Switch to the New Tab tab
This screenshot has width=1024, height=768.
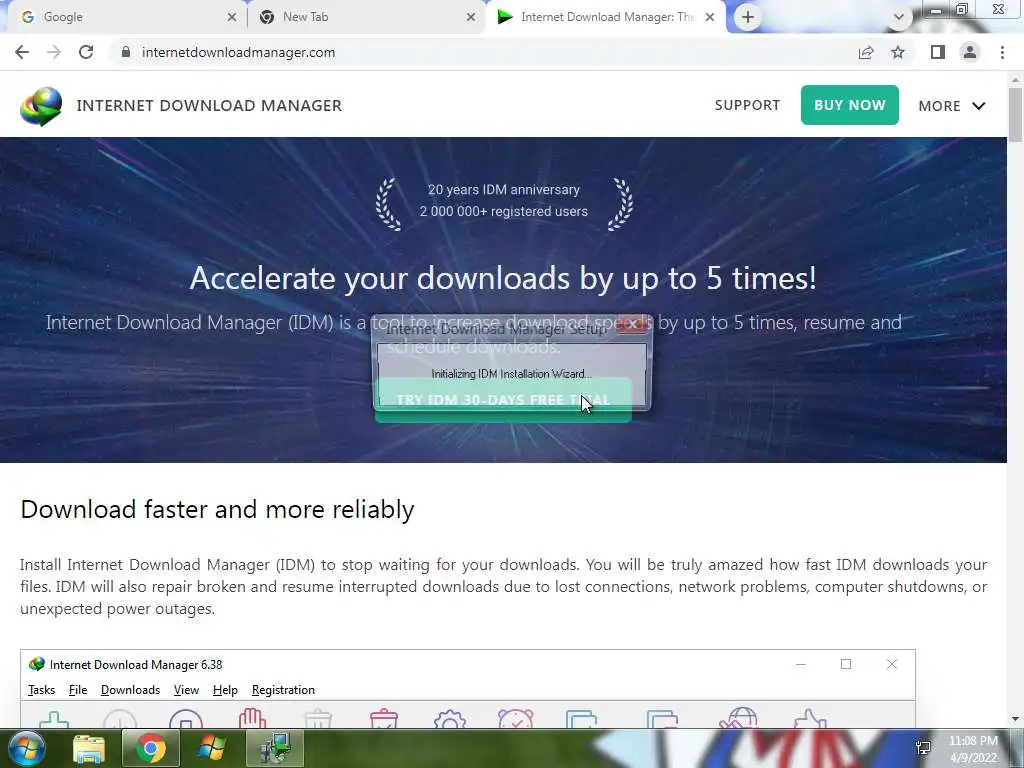point(366,17)
